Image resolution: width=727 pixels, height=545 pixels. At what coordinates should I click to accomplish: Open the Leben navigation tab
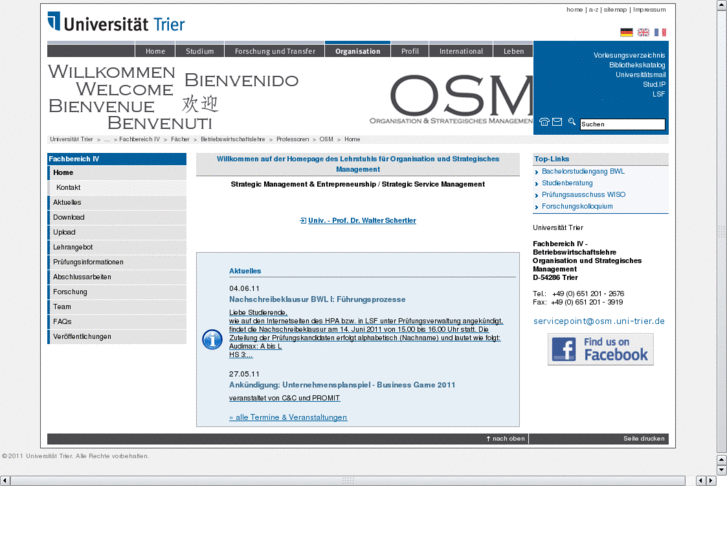click(514, 51)
